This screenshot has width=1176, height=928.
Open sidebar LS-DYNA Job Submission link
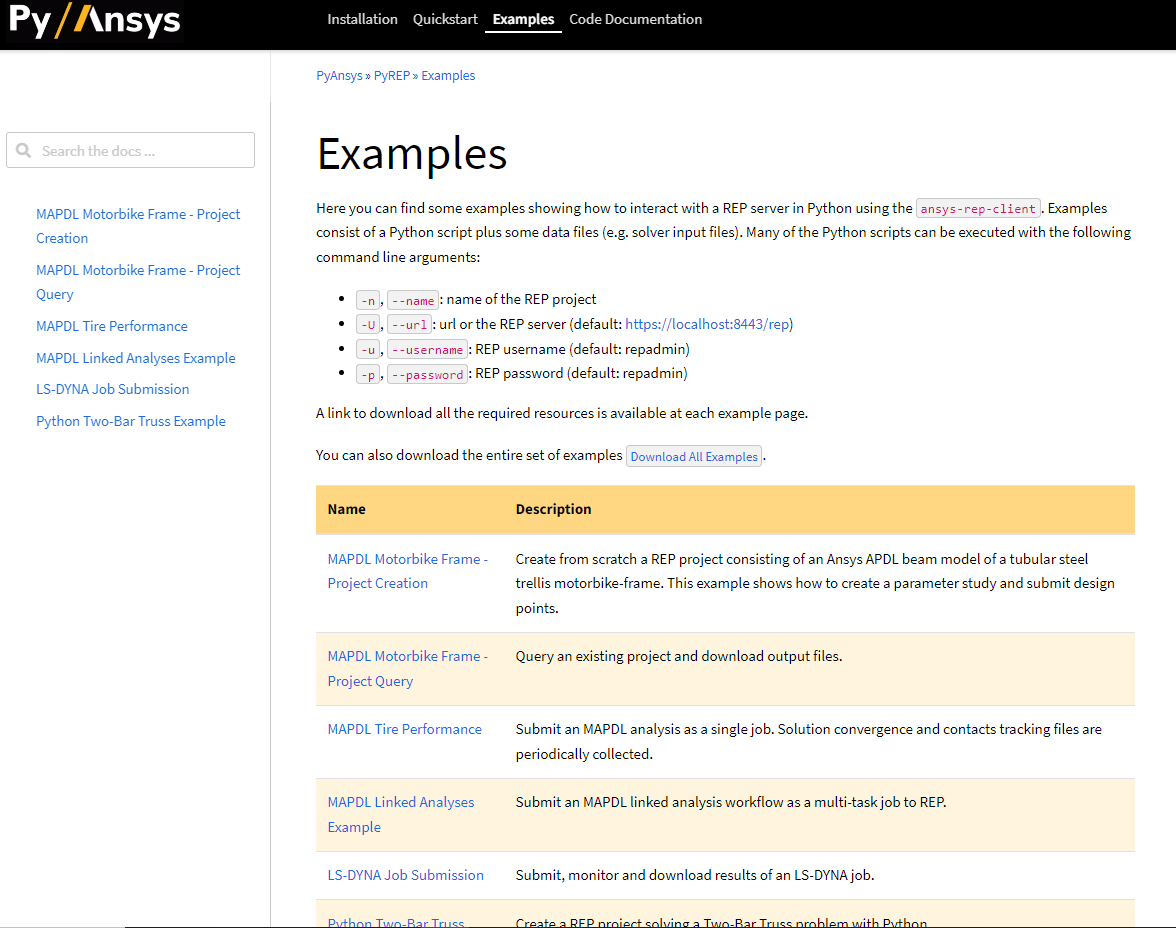tap(112, 389)
